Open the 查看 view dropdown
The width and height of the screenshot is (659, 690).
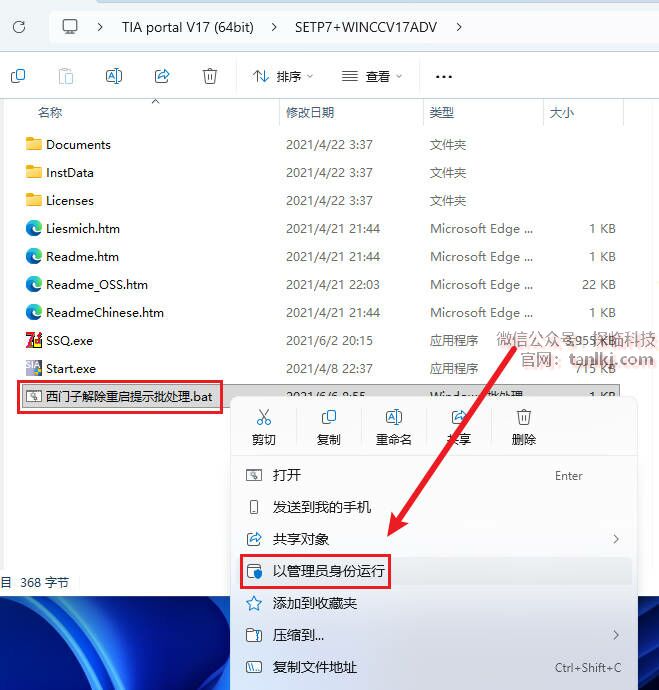(372, 77)
